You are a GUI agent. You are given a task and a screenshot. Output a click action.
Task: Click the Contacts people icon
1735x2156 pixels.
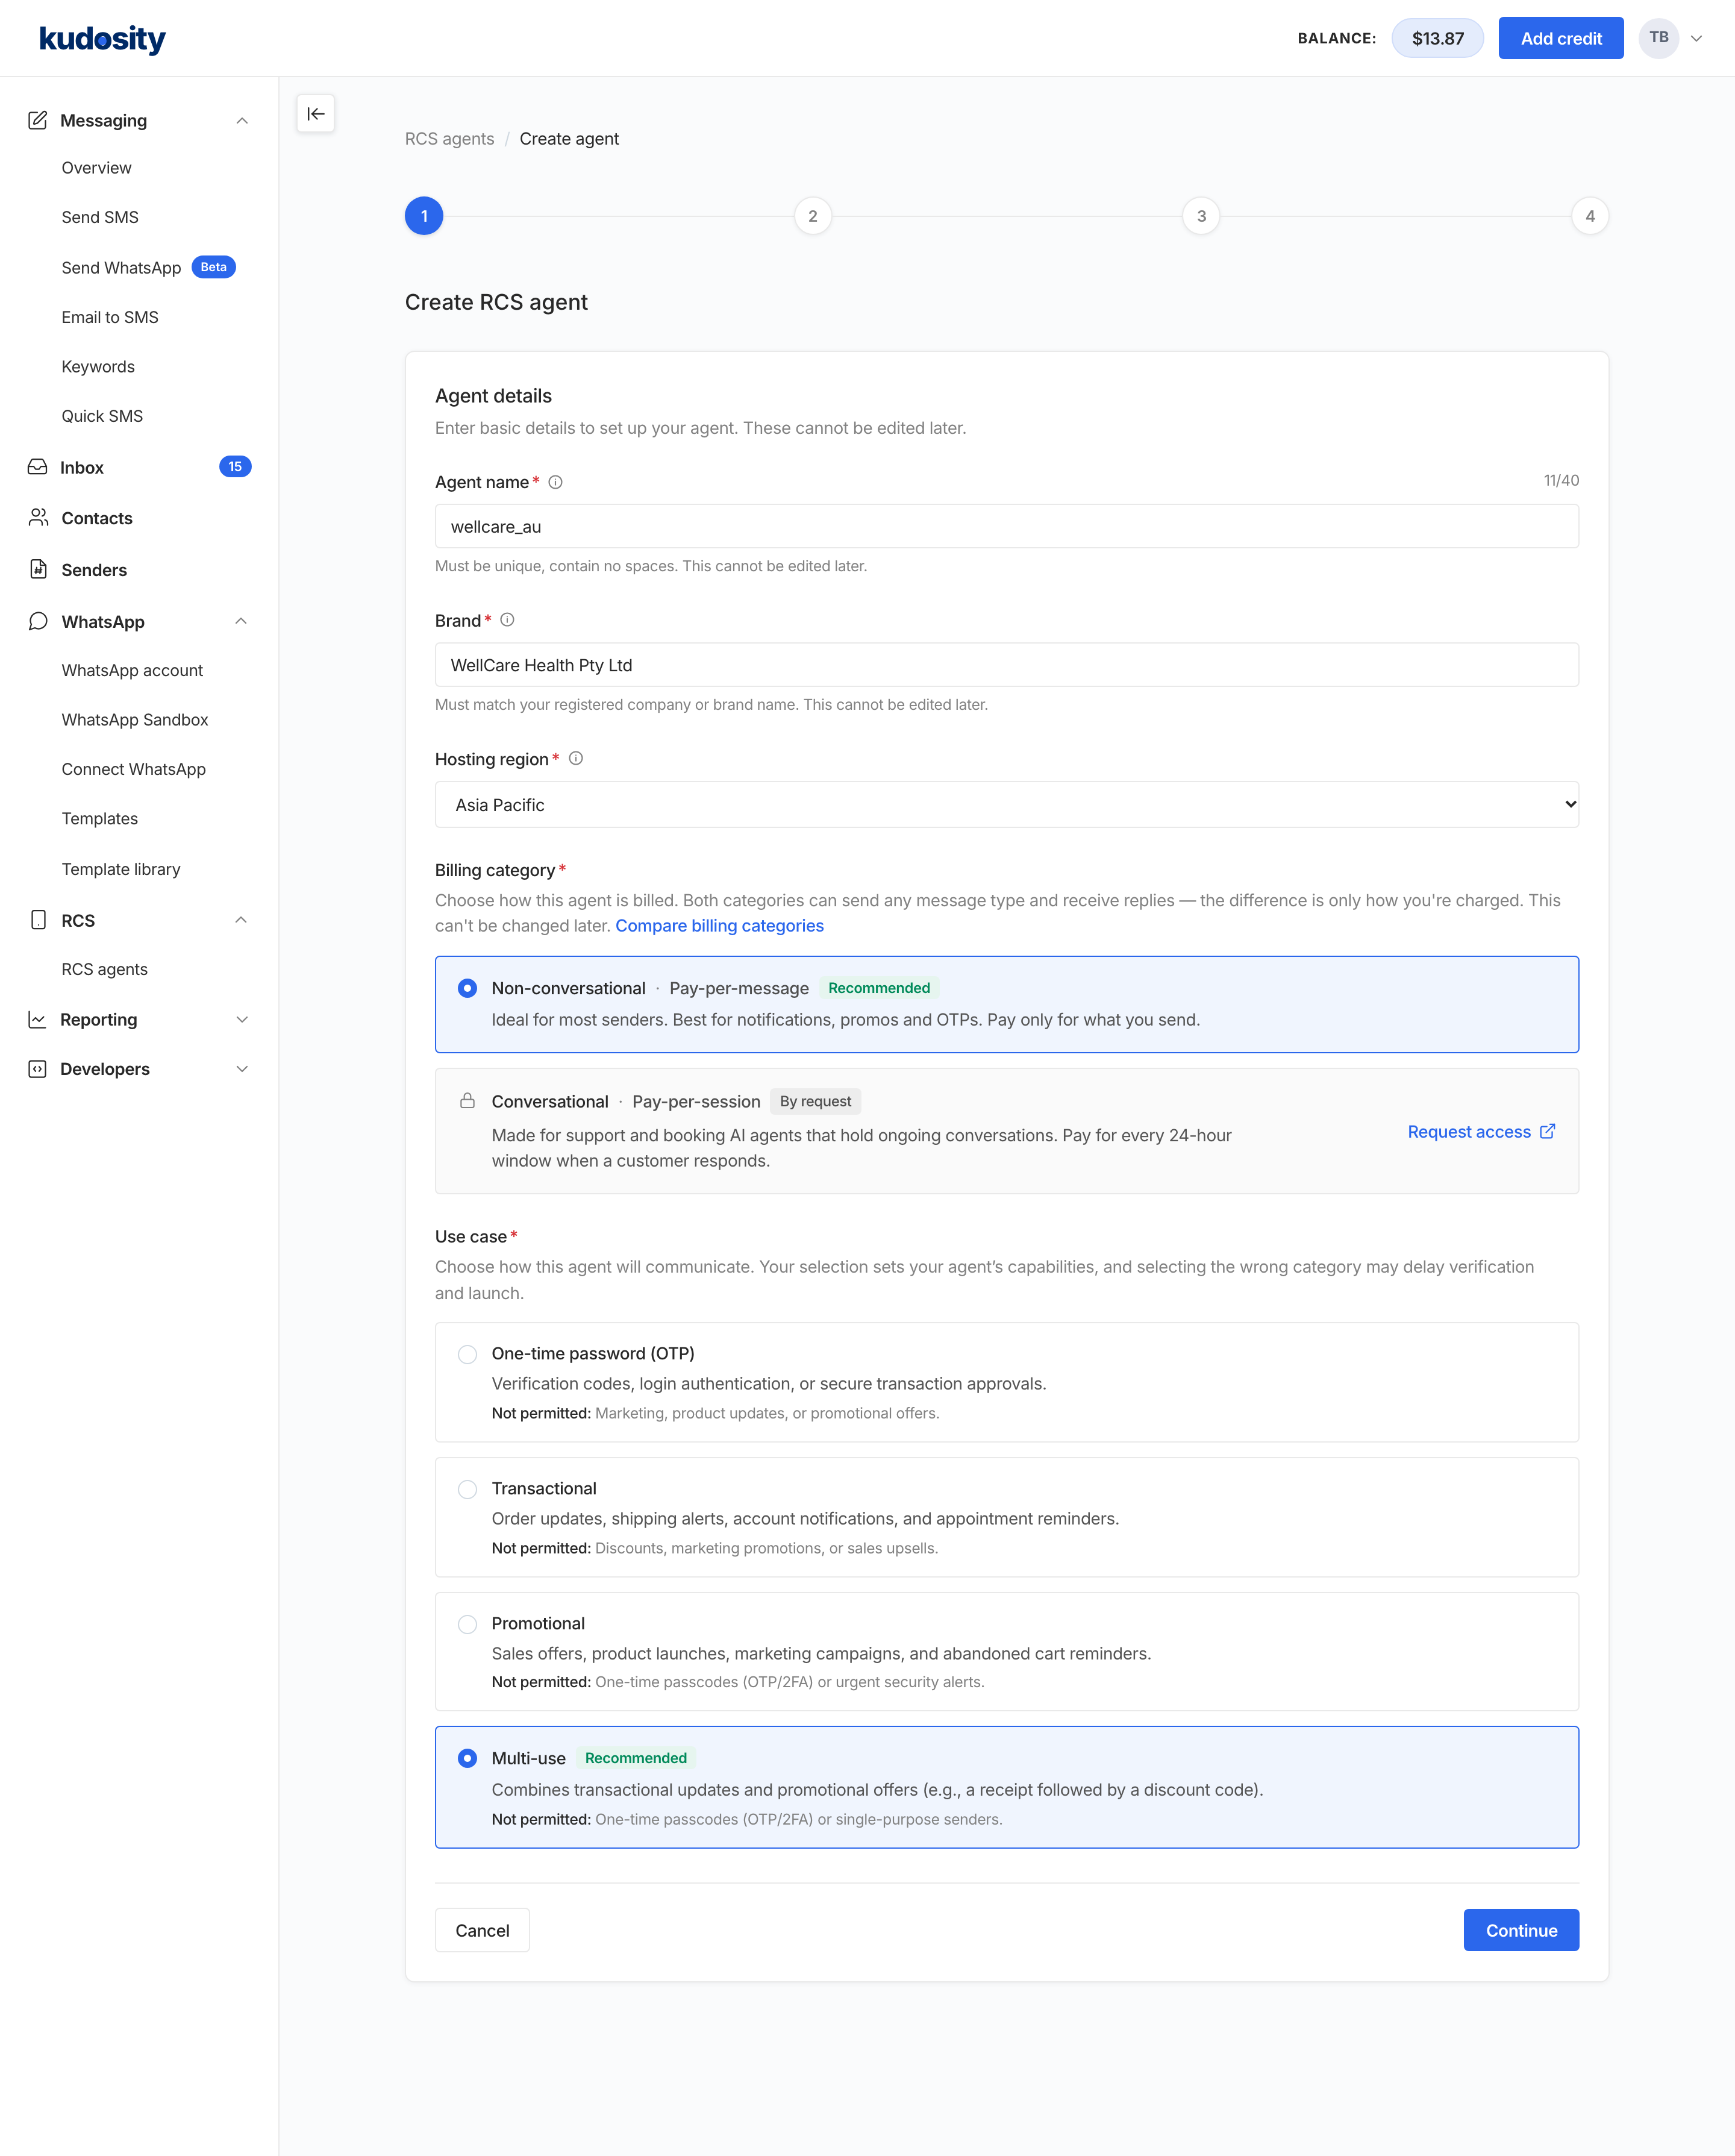point(38,517)
